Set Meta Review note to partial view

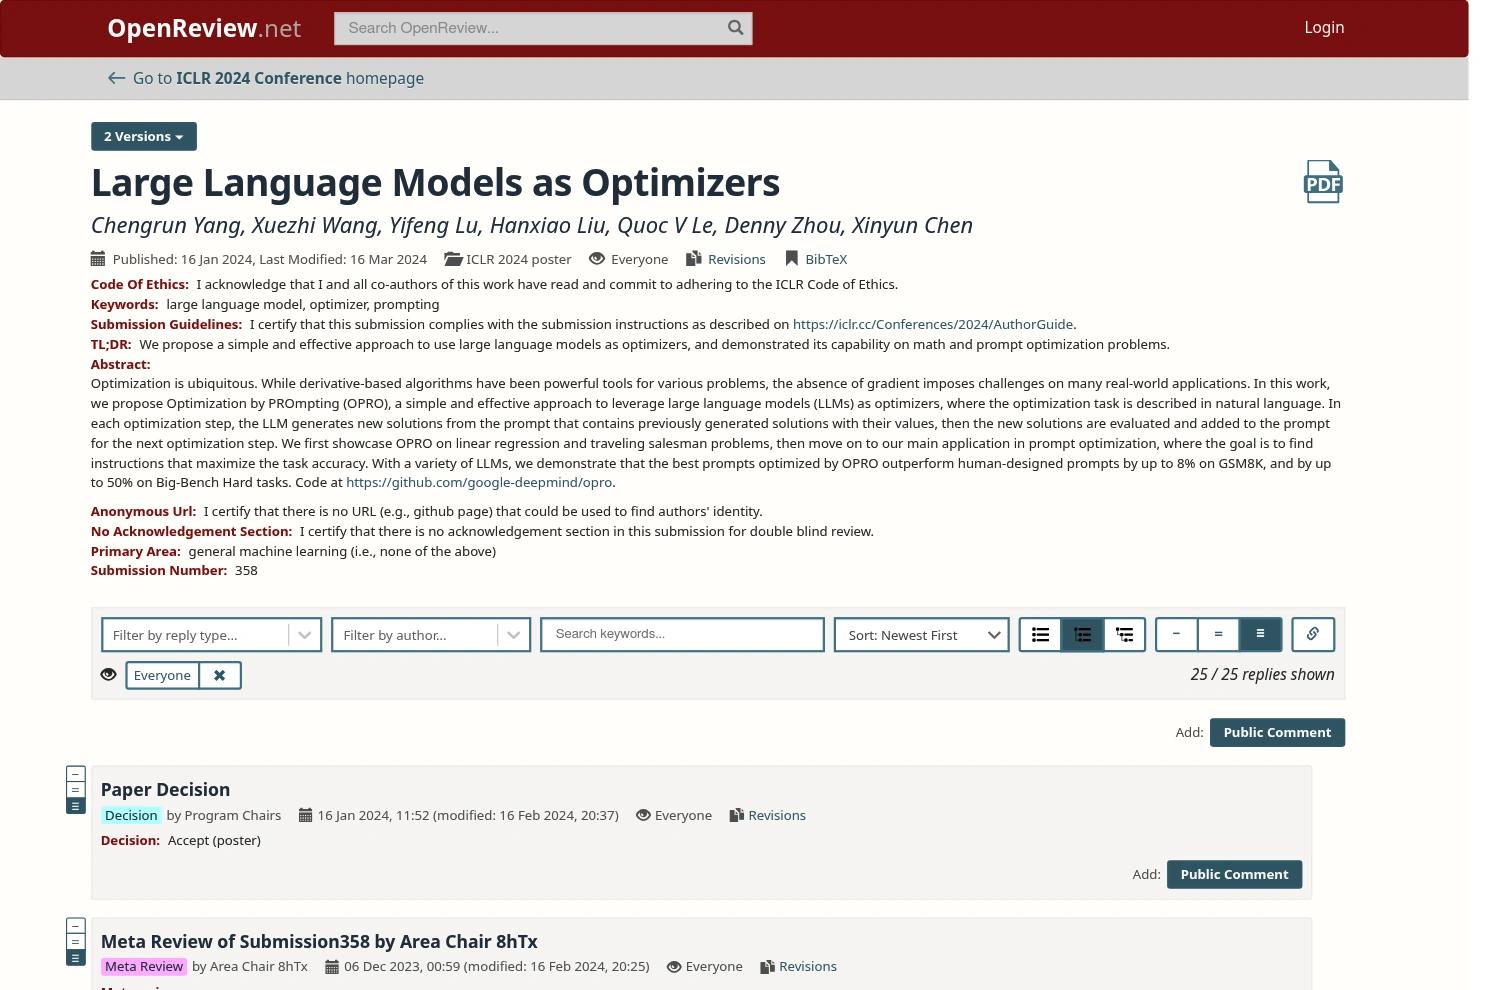point(75,942)
